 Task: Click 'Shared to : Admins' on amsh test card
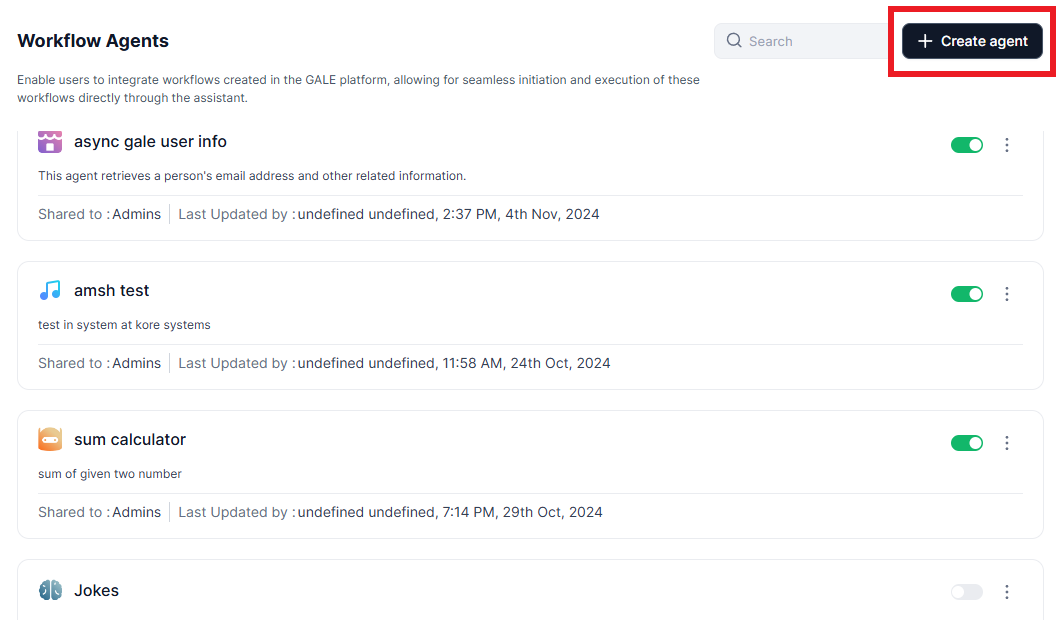(x=99, y=363)
